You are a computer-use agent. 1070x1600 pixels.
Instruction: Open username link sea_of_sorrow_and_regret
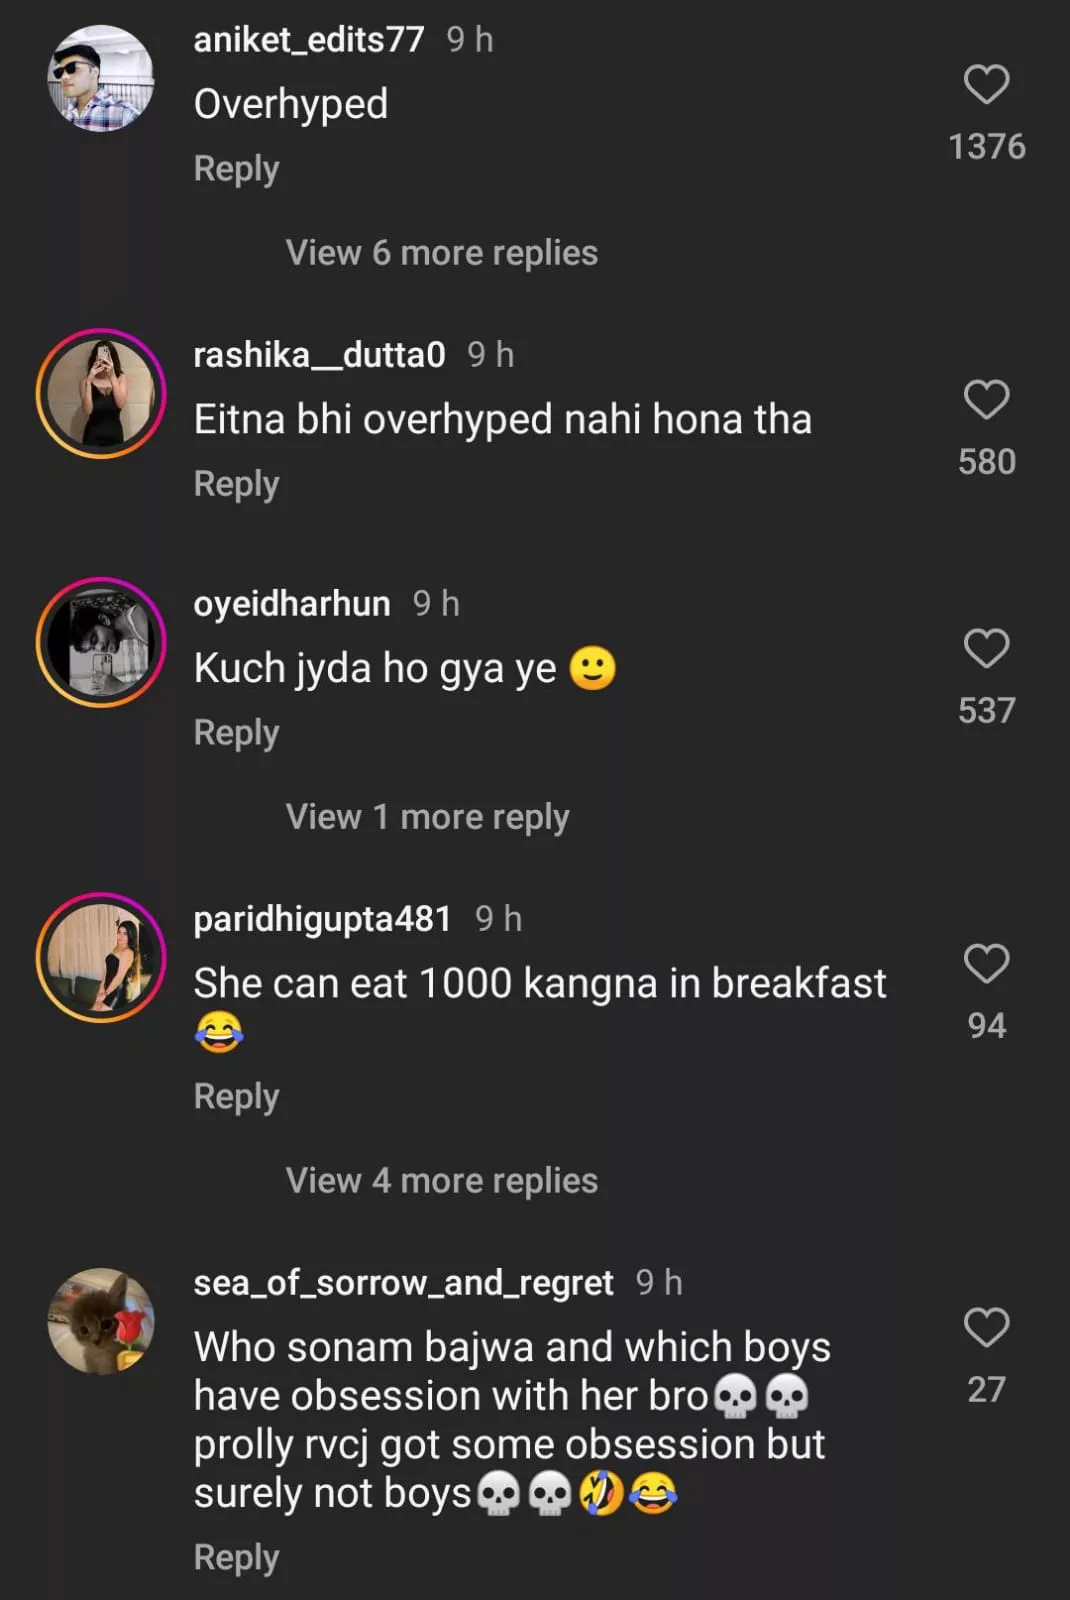pos(403,1283)
